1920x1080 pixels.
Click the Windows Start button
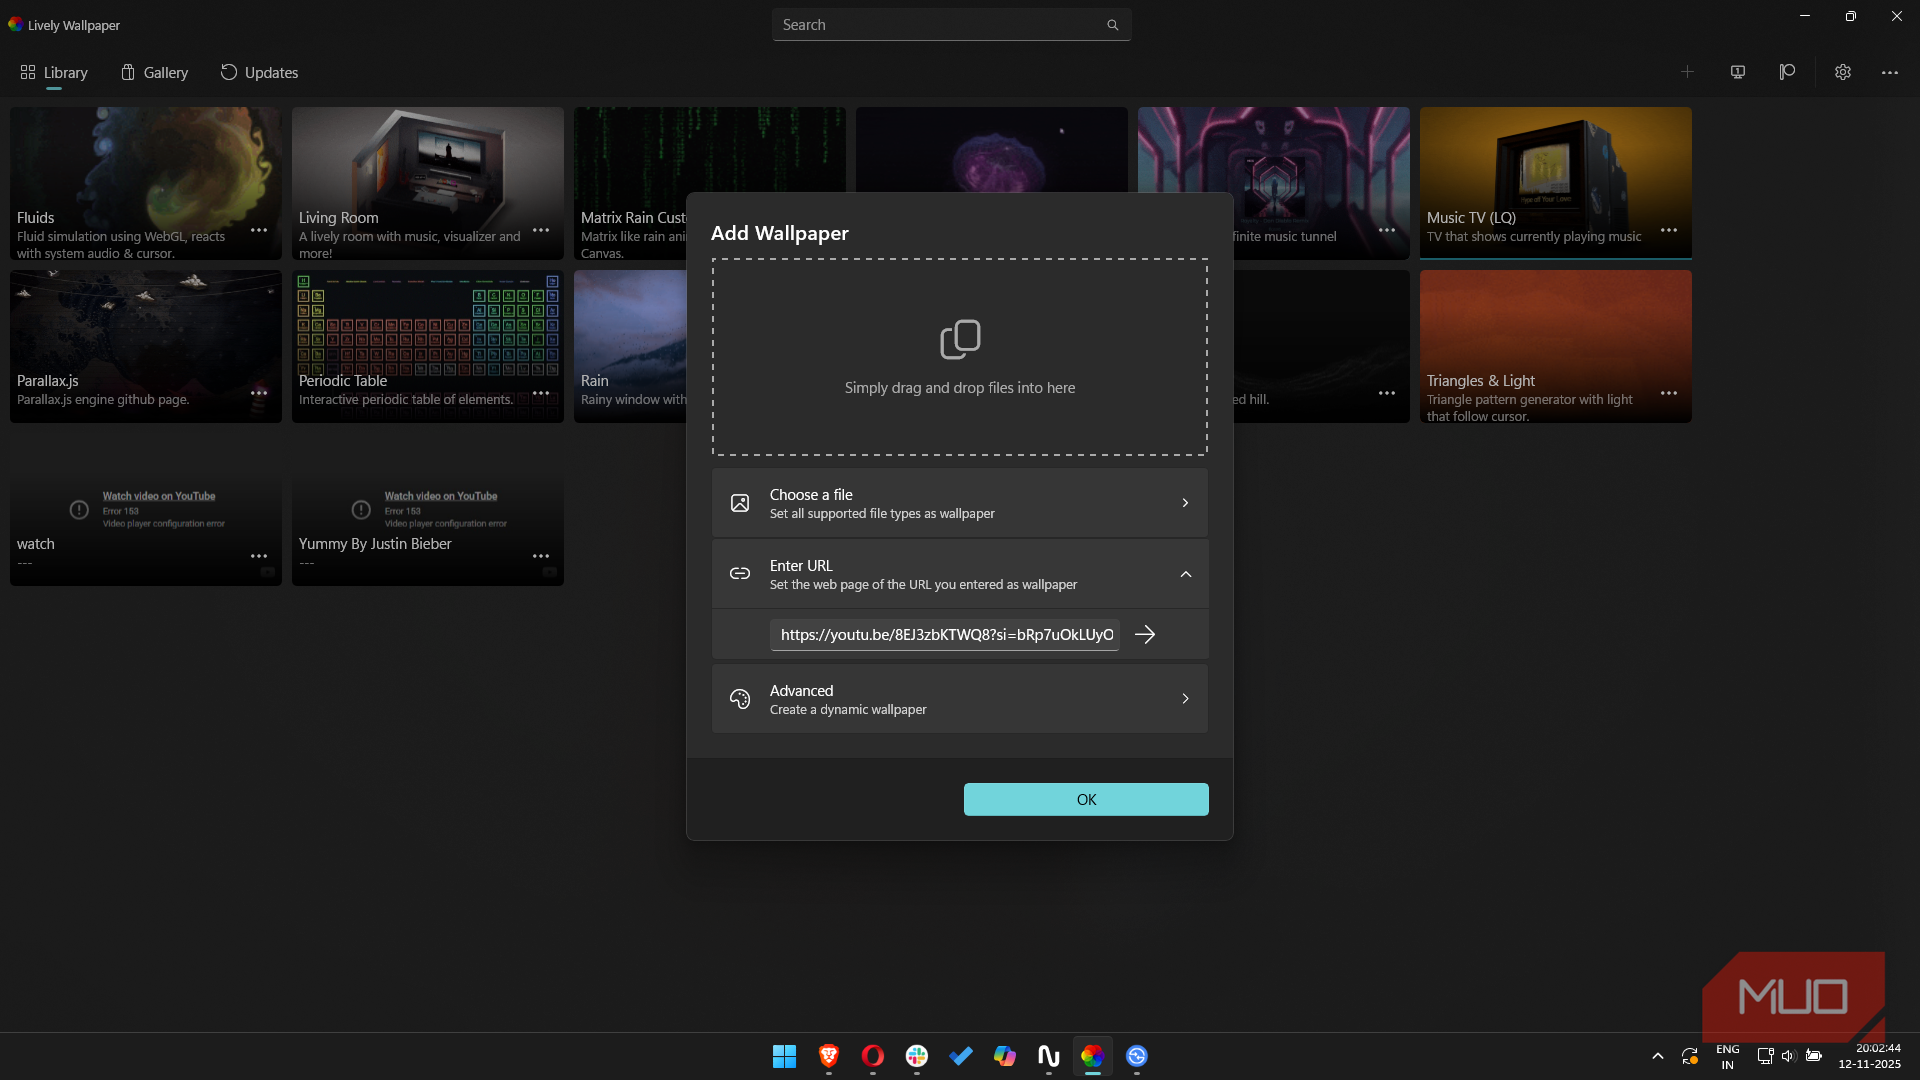pos(784,1056)
